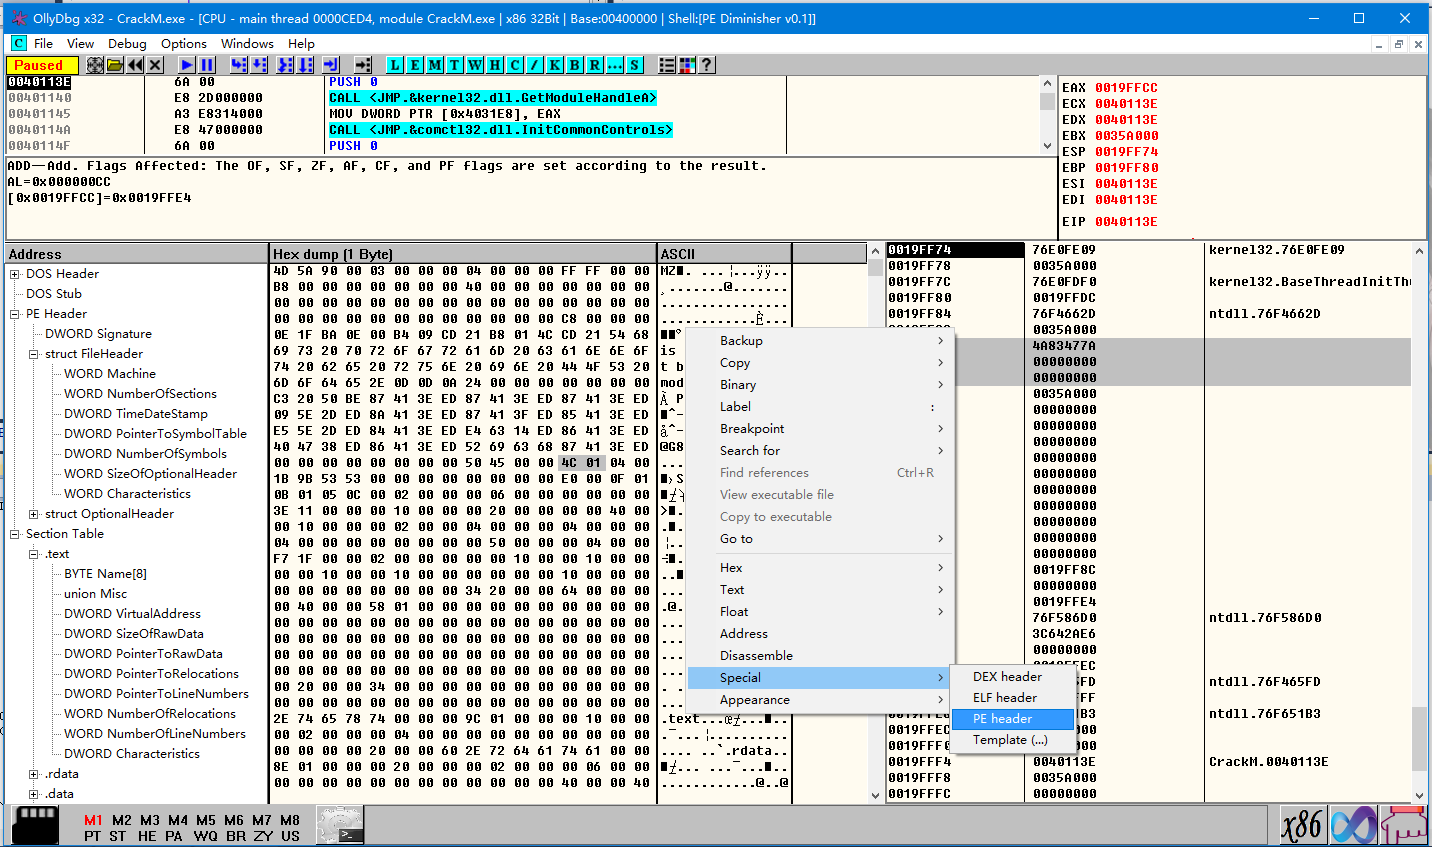Collapse the PE Header tree node
Screen dimensions: 1432x847
15,314
